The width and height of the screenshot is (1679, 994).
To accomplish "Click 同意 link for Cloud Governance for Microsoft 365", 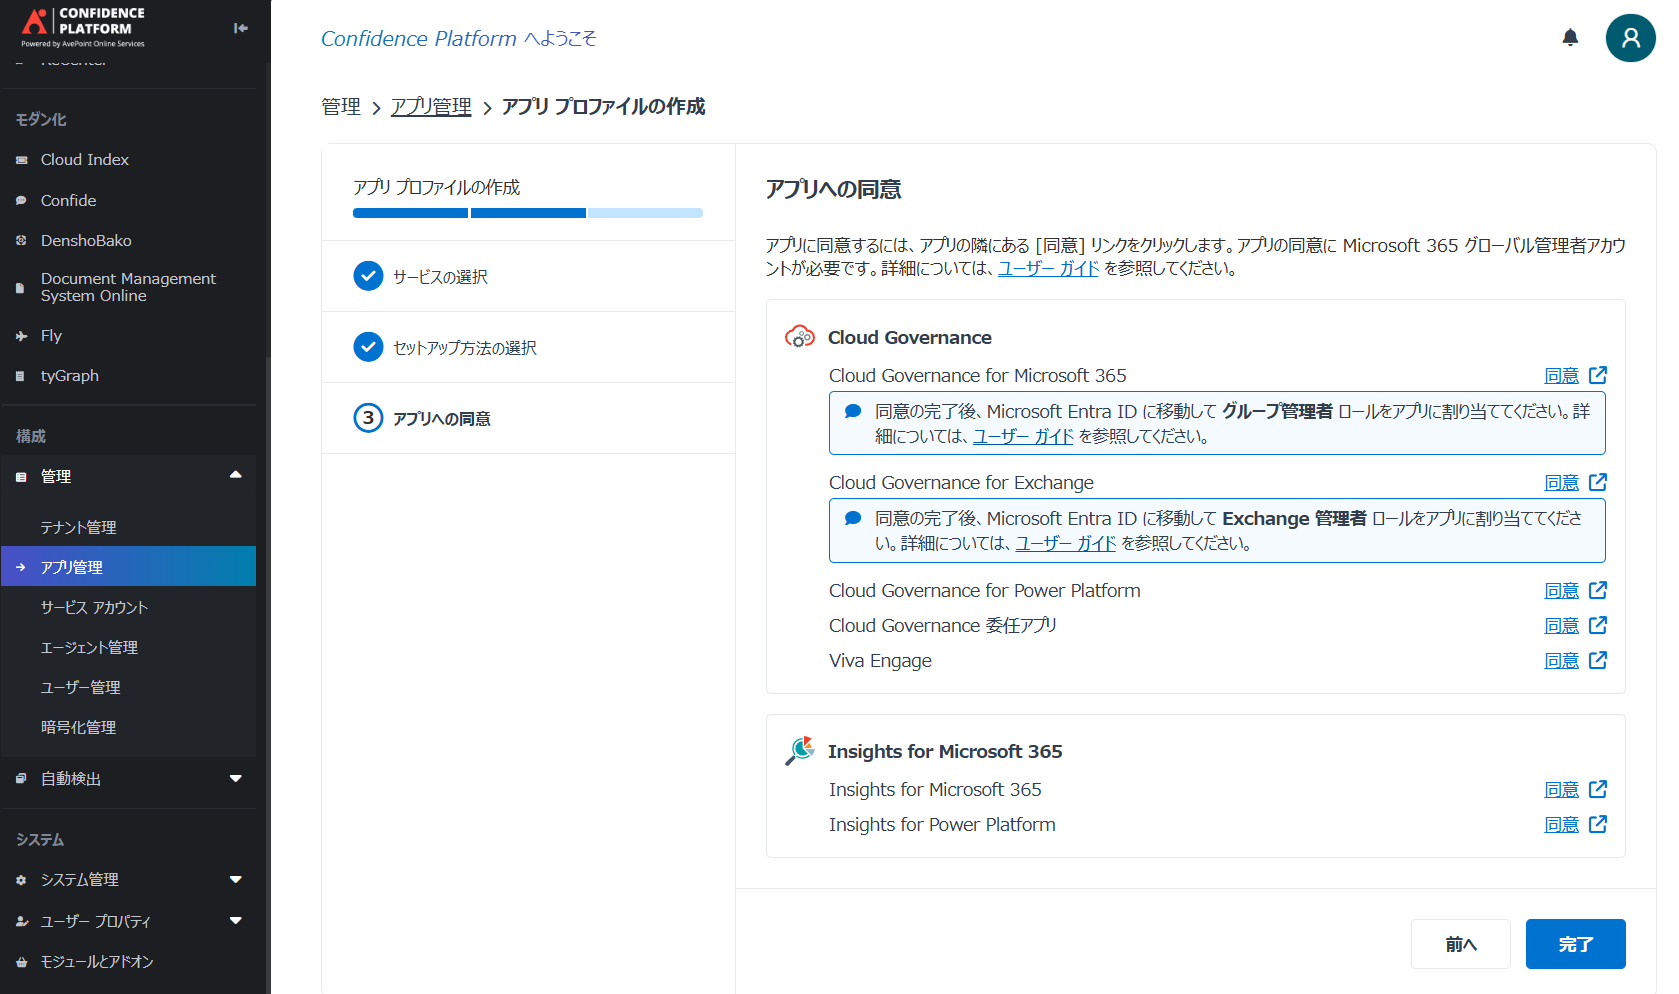I will click(1561, 375).
